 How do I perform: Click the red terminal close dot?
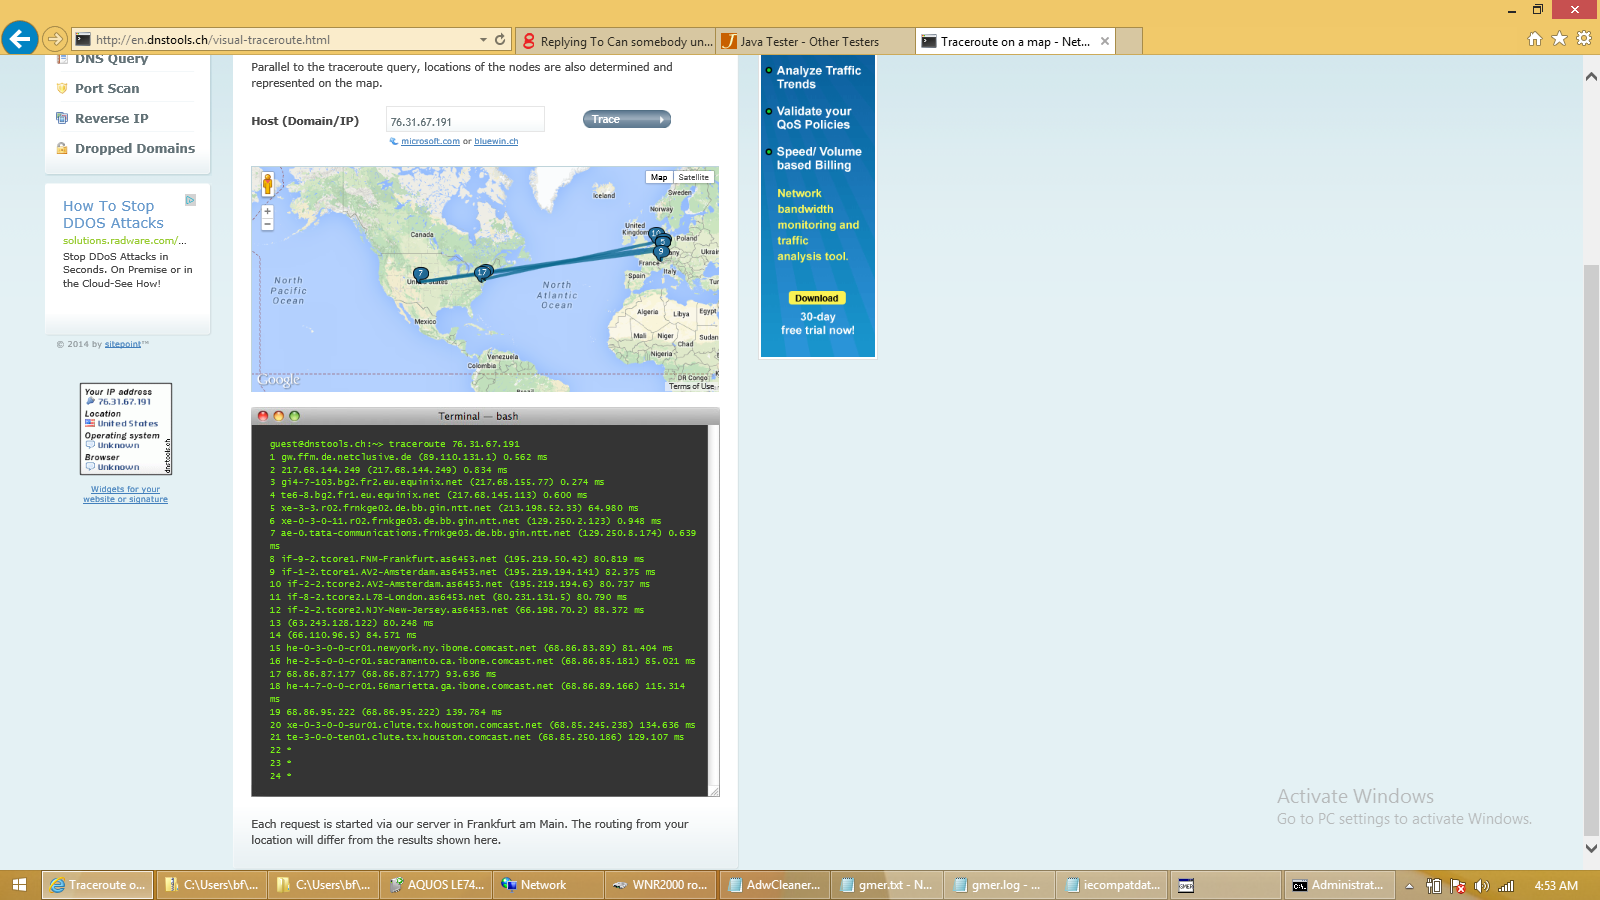(263, 416)
